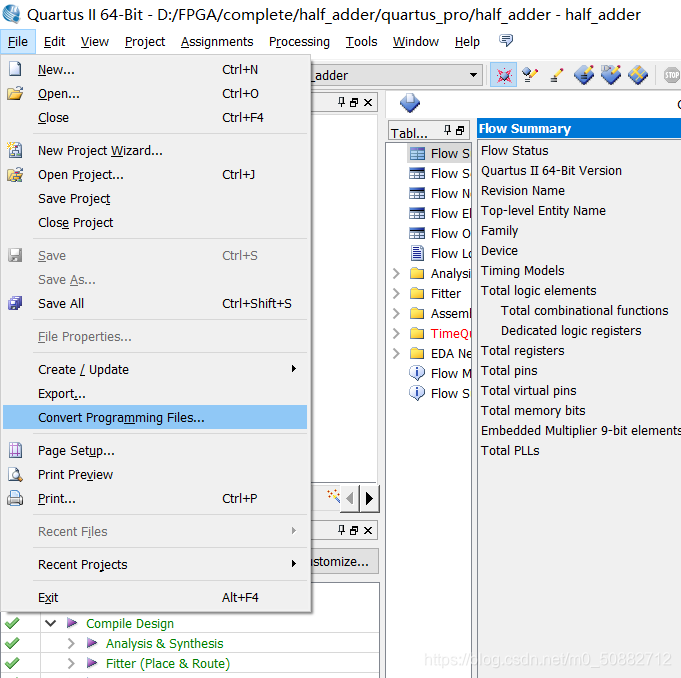This screenshot has height=678, width=681.
Task: Expand the Analysis folder in report tree
Action: coord(396,273)
